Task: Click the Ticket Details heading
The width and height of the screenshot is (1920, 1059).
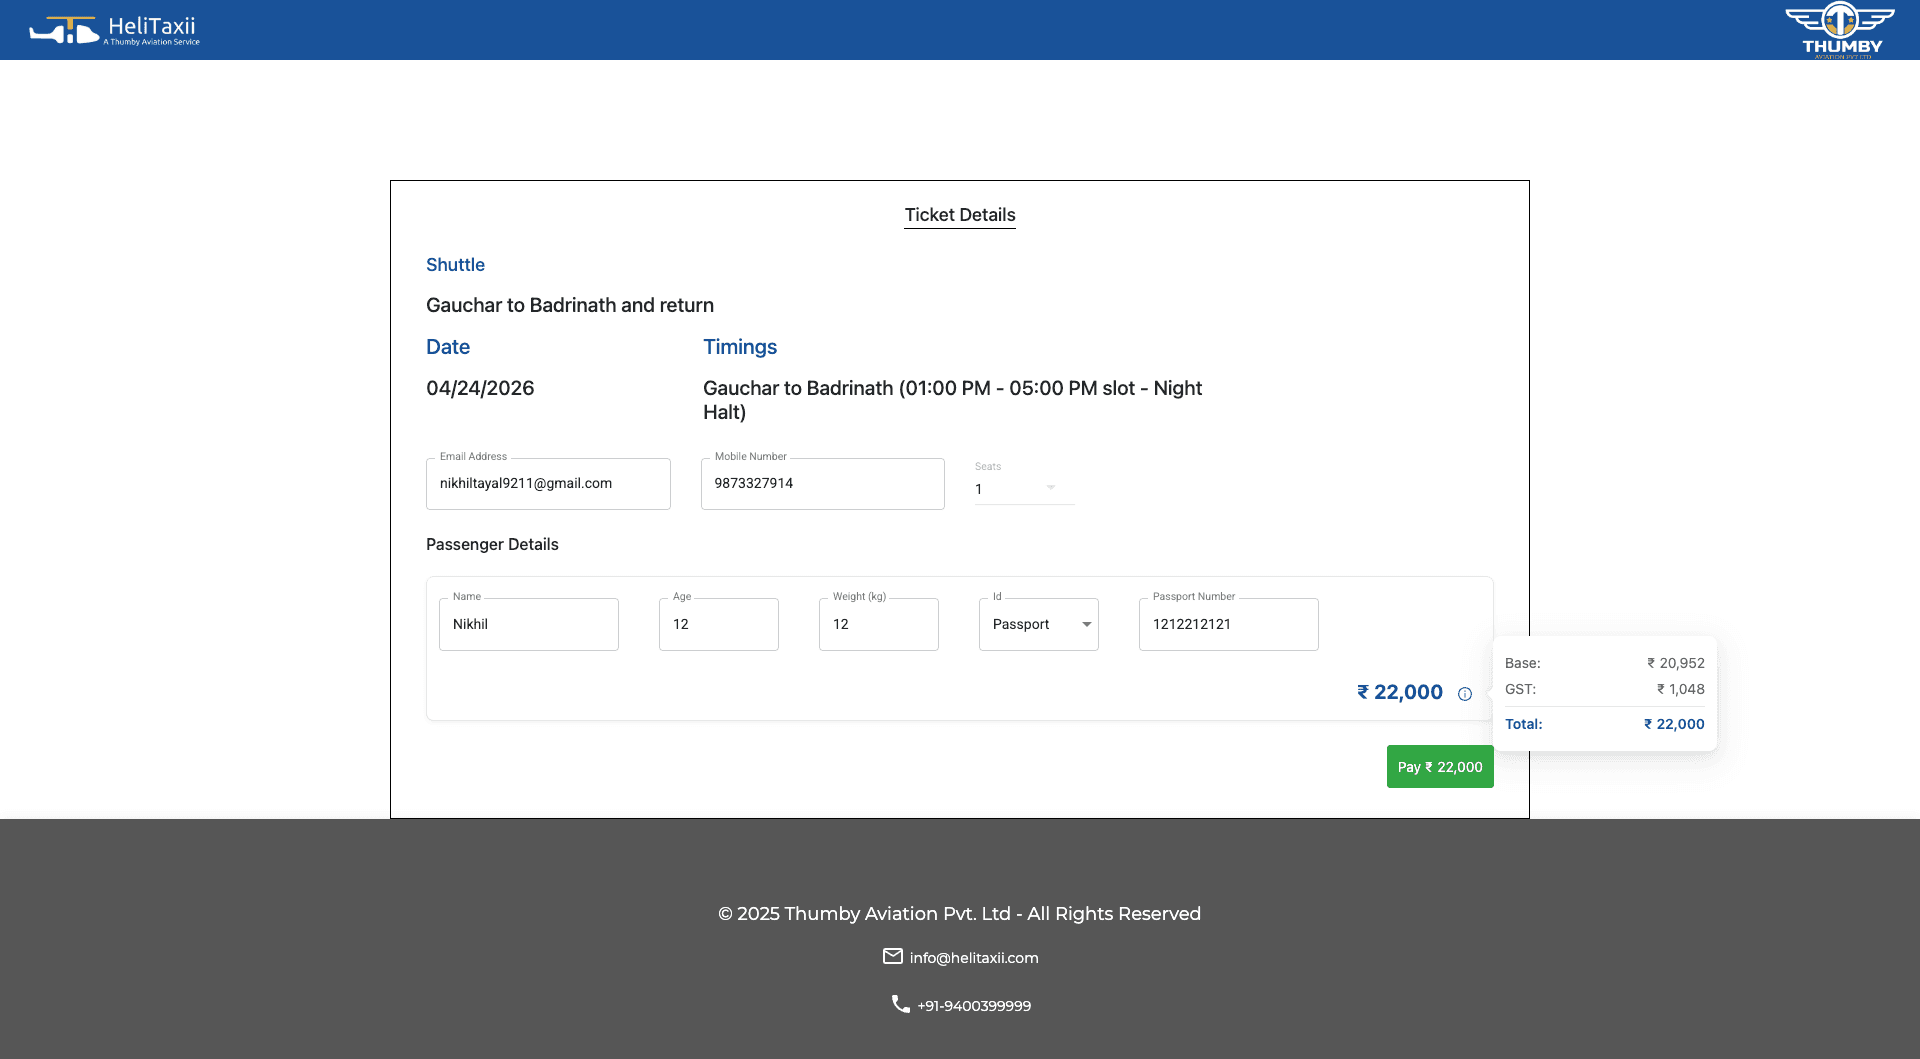Action: tap(959, 215)
